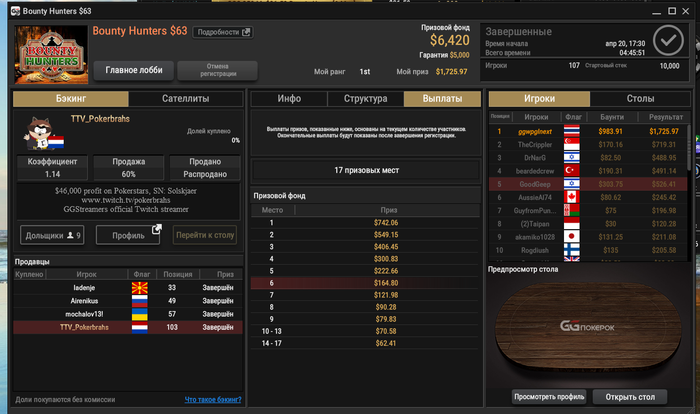This screenshot has width=700, height=414.
Task: Switch to the Сателлиты tab
Action: 186,99
